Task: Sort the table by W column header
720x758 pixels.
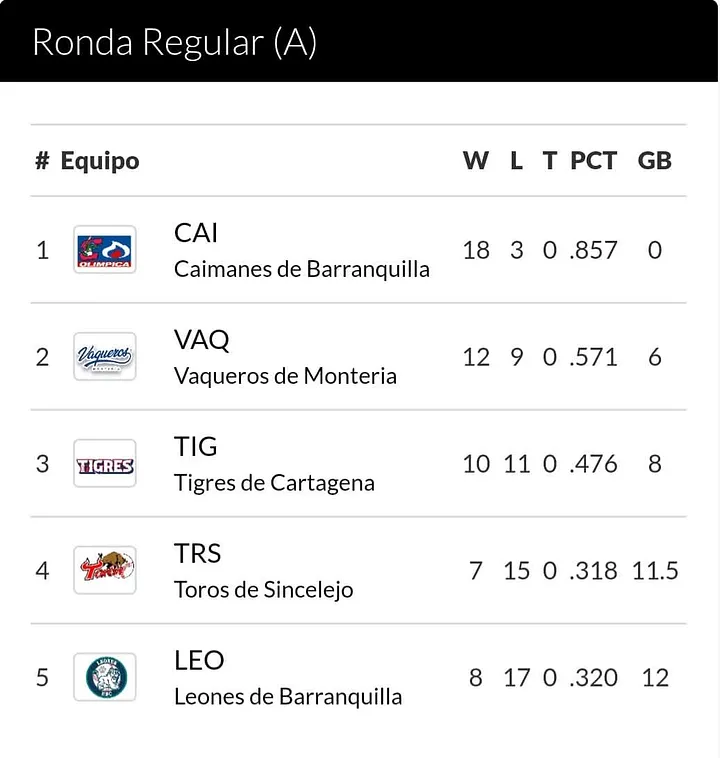Action: pyautogui.click(x=476, y=160)
